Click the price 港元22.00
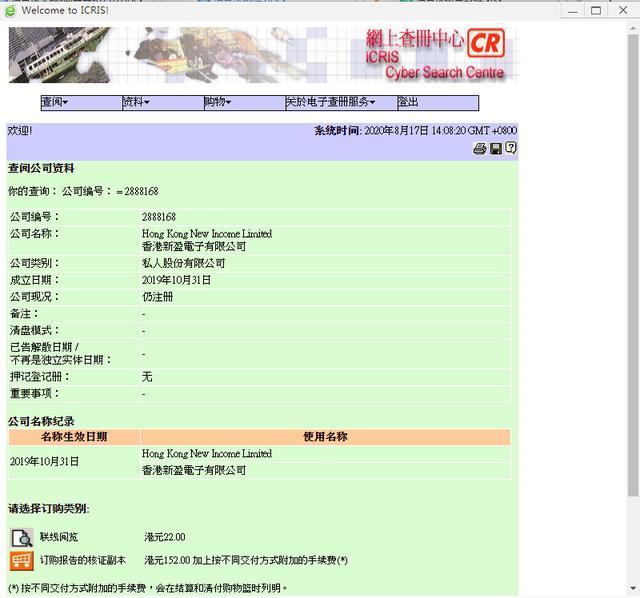The width and height of the screenshot is (640, 598). click(165, 537)
